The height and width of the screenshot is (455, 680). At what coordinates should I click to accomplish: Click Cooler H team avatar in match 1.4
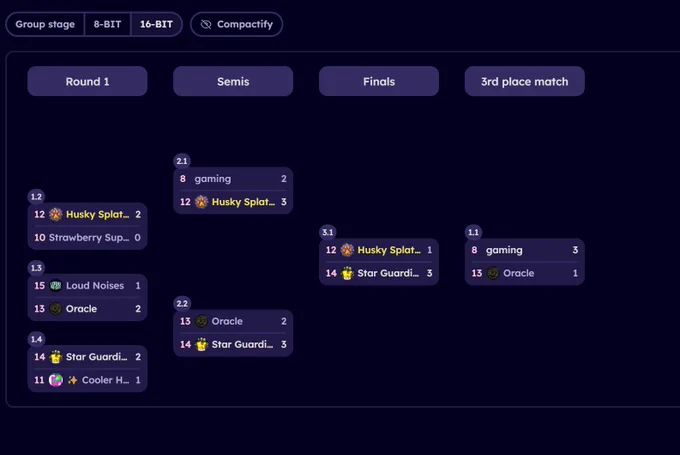[56, 380]
